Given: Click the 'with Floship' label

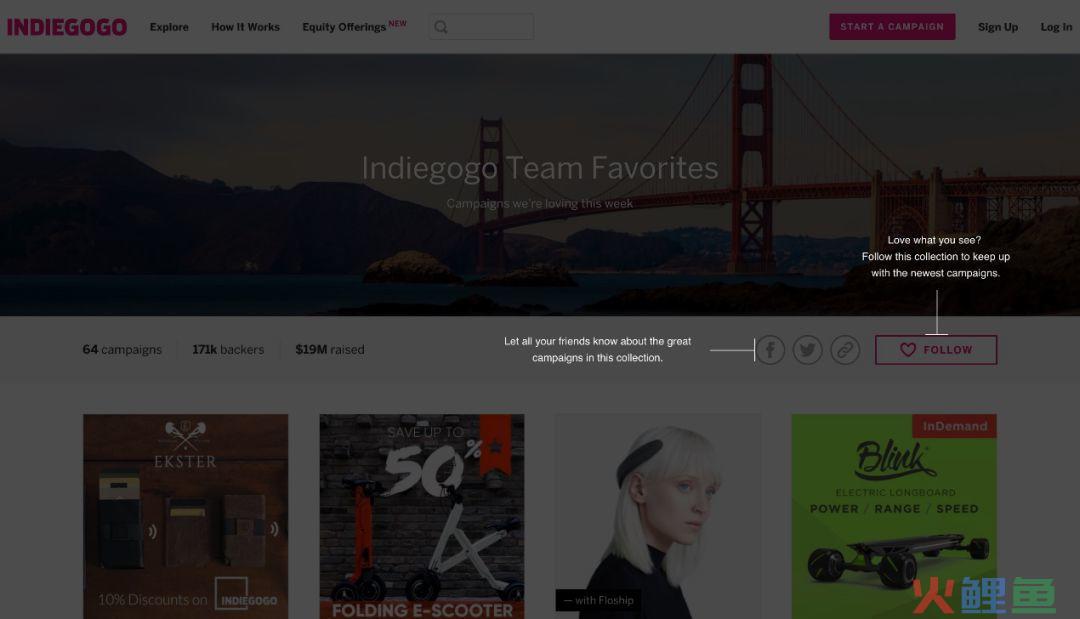Looking at the screenshot, I should (x=598, y=600).
